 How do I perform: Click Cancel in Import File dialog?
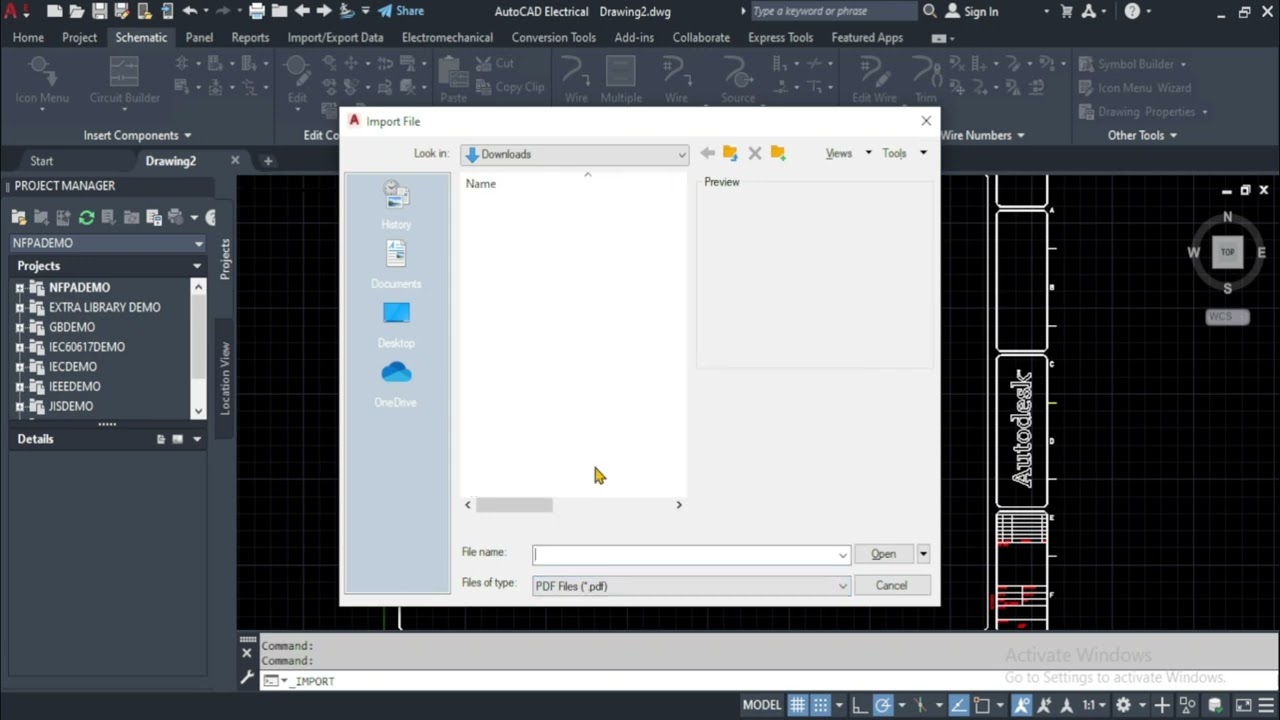891,586
